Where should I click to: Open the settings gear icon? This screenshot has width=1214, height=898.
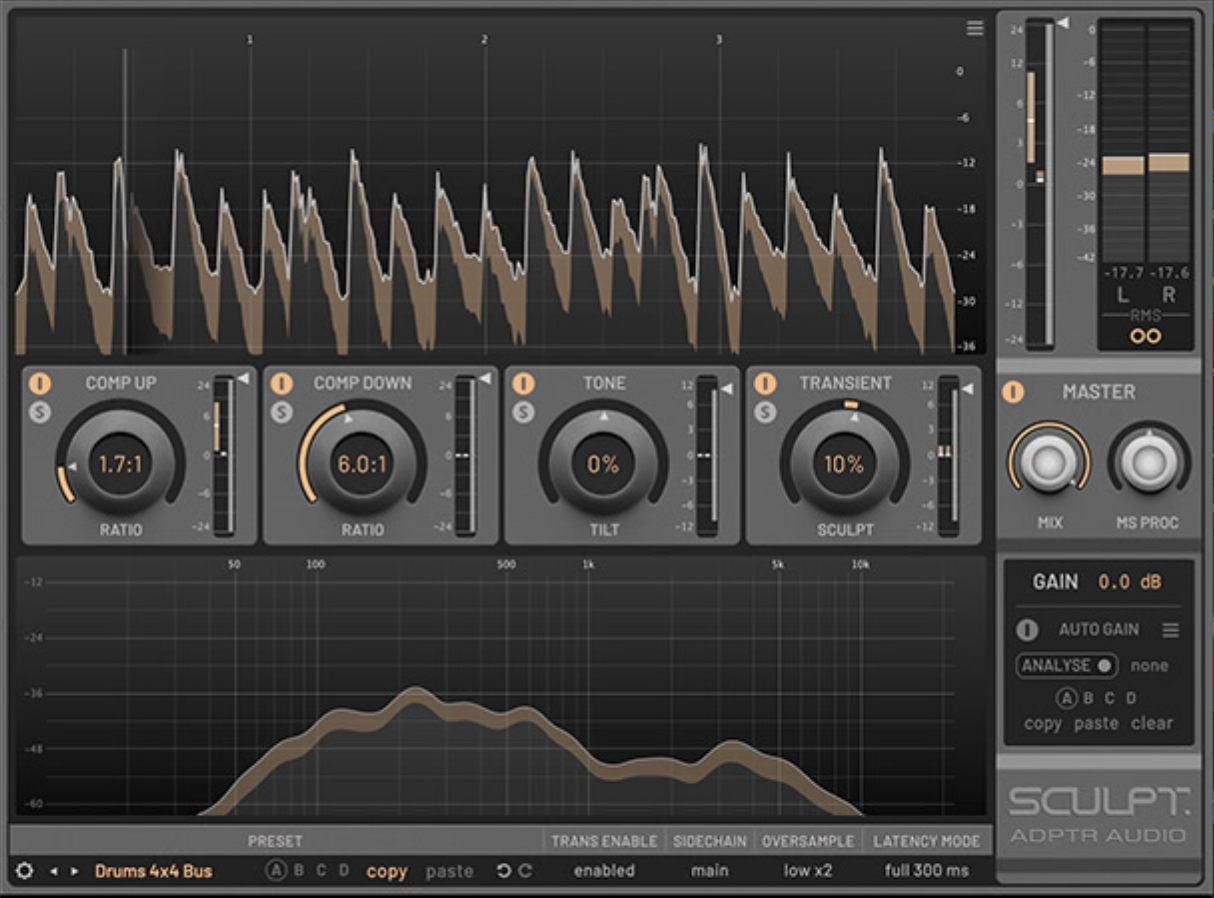coord(25,871)
